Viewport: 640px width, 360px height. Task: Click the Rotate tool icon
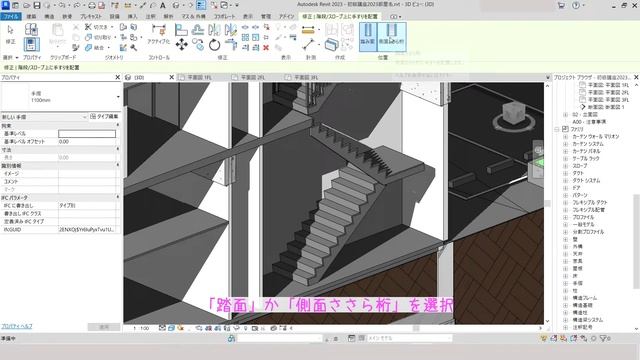(x=214, y=44)
